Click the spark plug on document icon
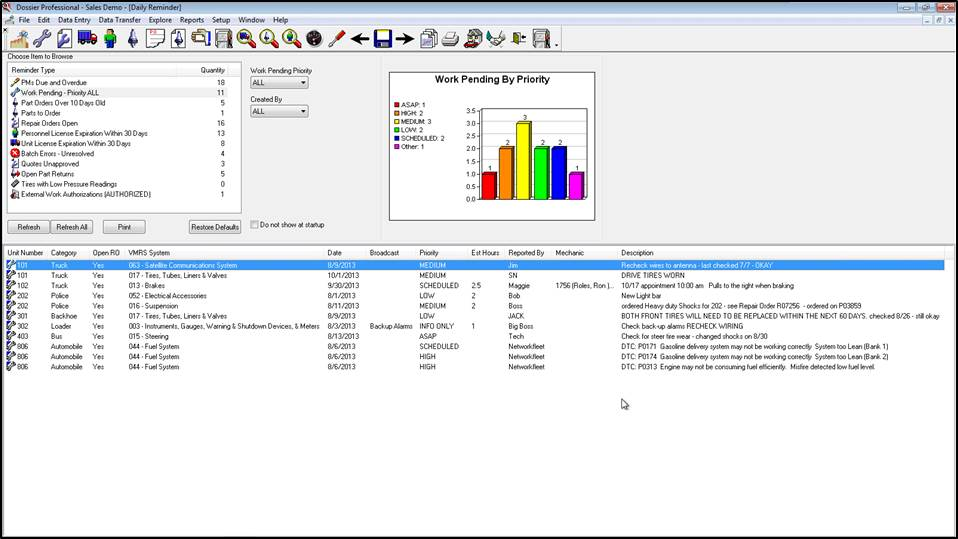The image size is (958, 539). pos(178,38)
